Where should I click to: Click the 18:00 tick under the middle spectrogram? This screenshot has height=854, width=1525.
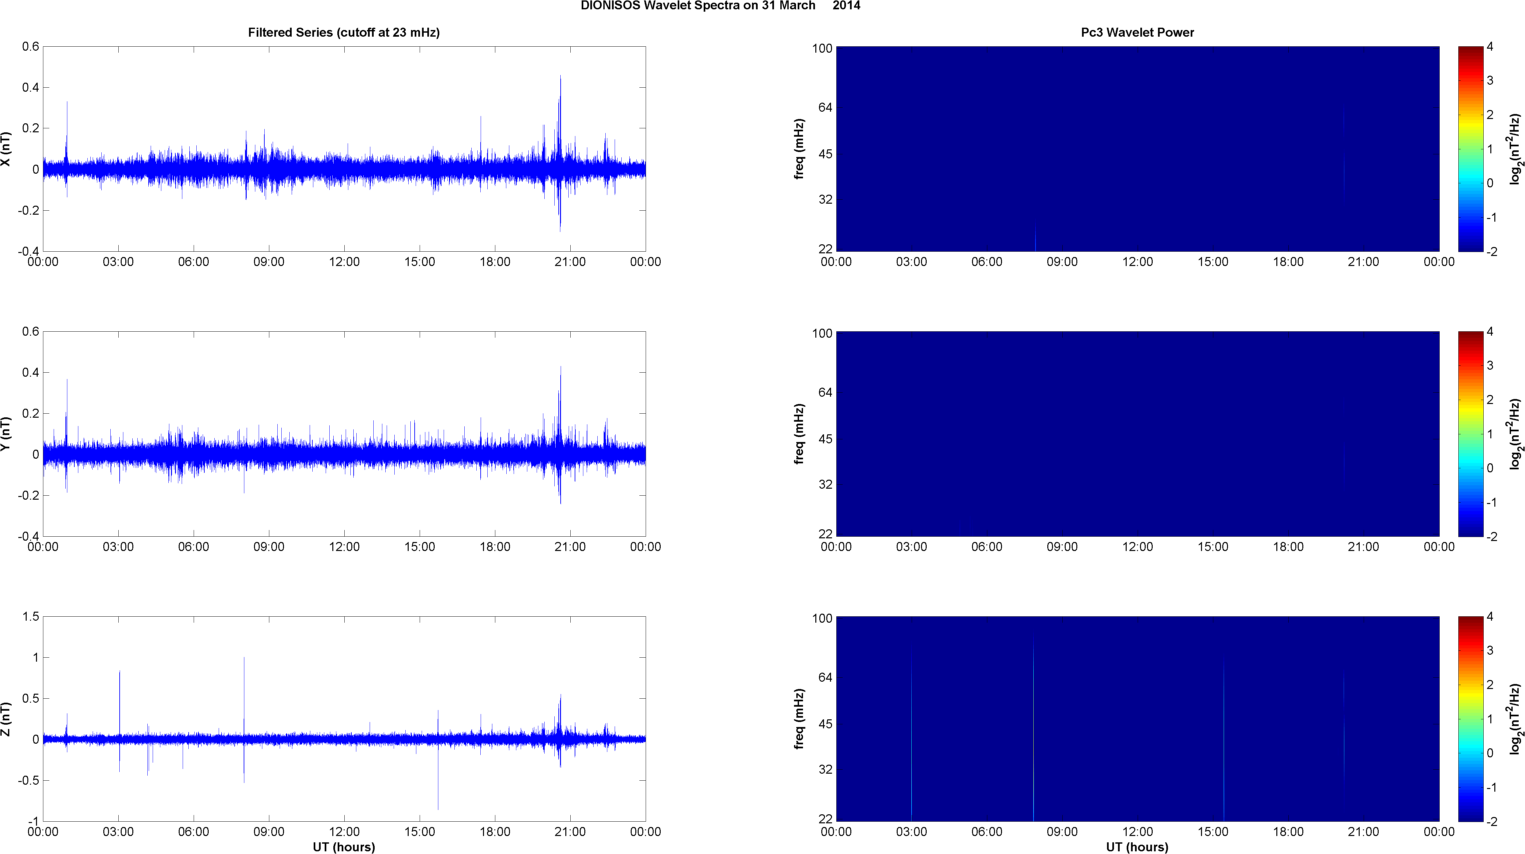point(1288,547)
